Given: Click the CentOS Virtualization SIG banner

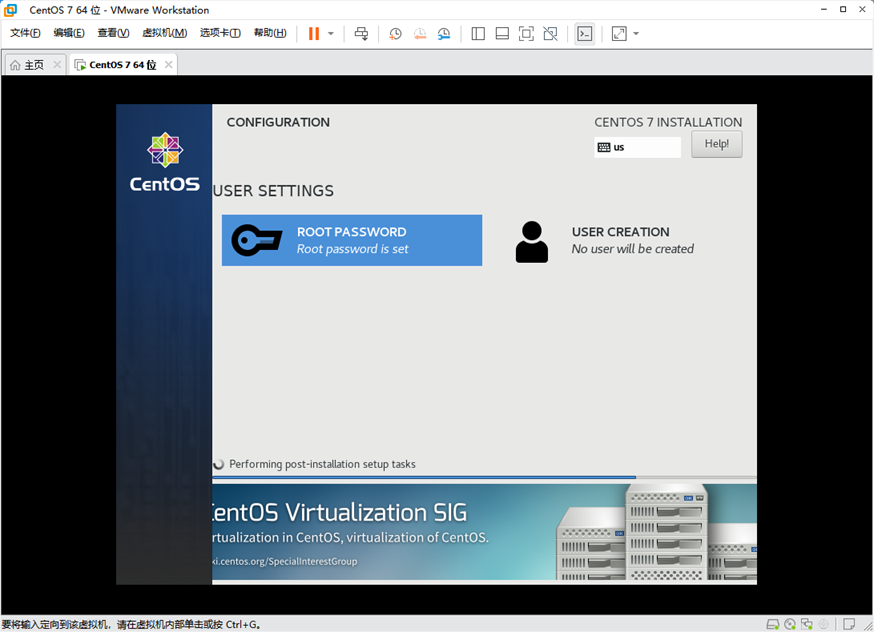Looking at the screenshot, I should (484, 532).
